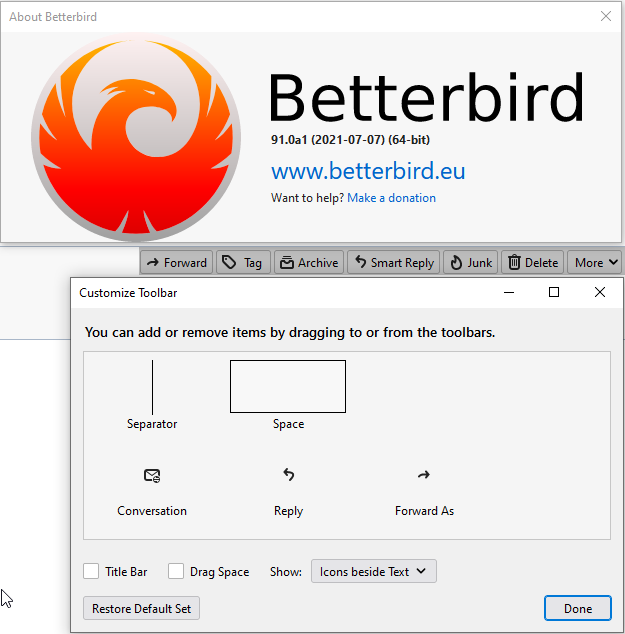Select the Space item rectangle
625x634 pixels.
(x=288, y=386)
